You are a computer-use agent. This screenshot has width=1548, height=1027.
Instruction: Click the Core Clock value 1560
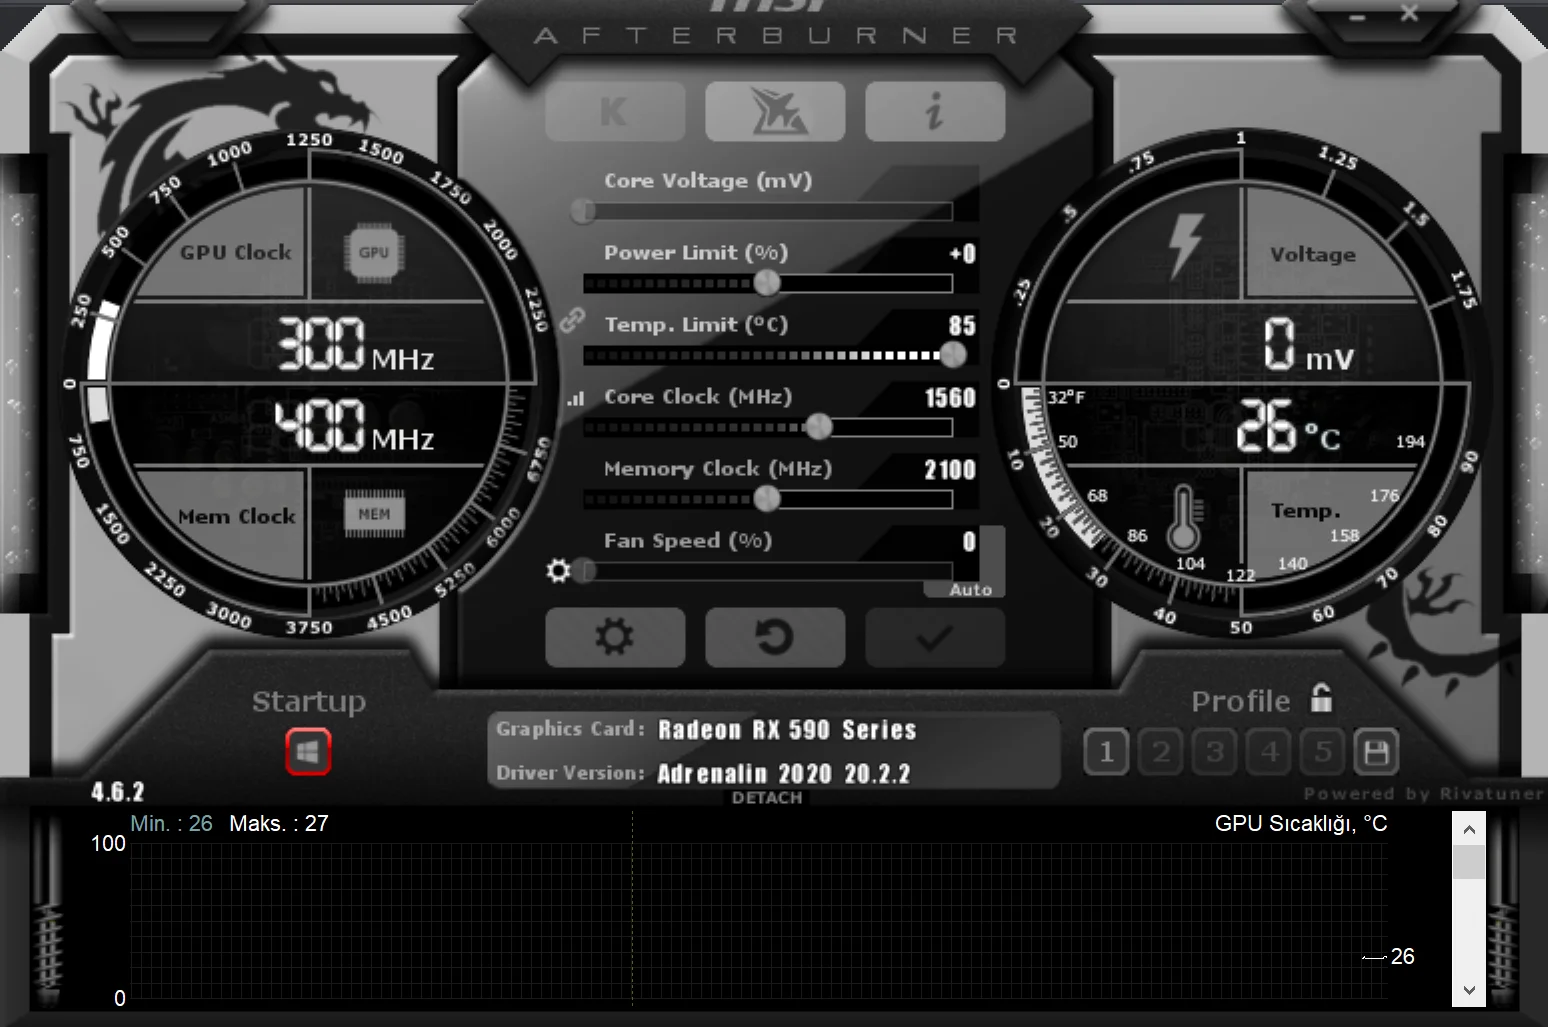pyautogui.click(x=950, y=398)
